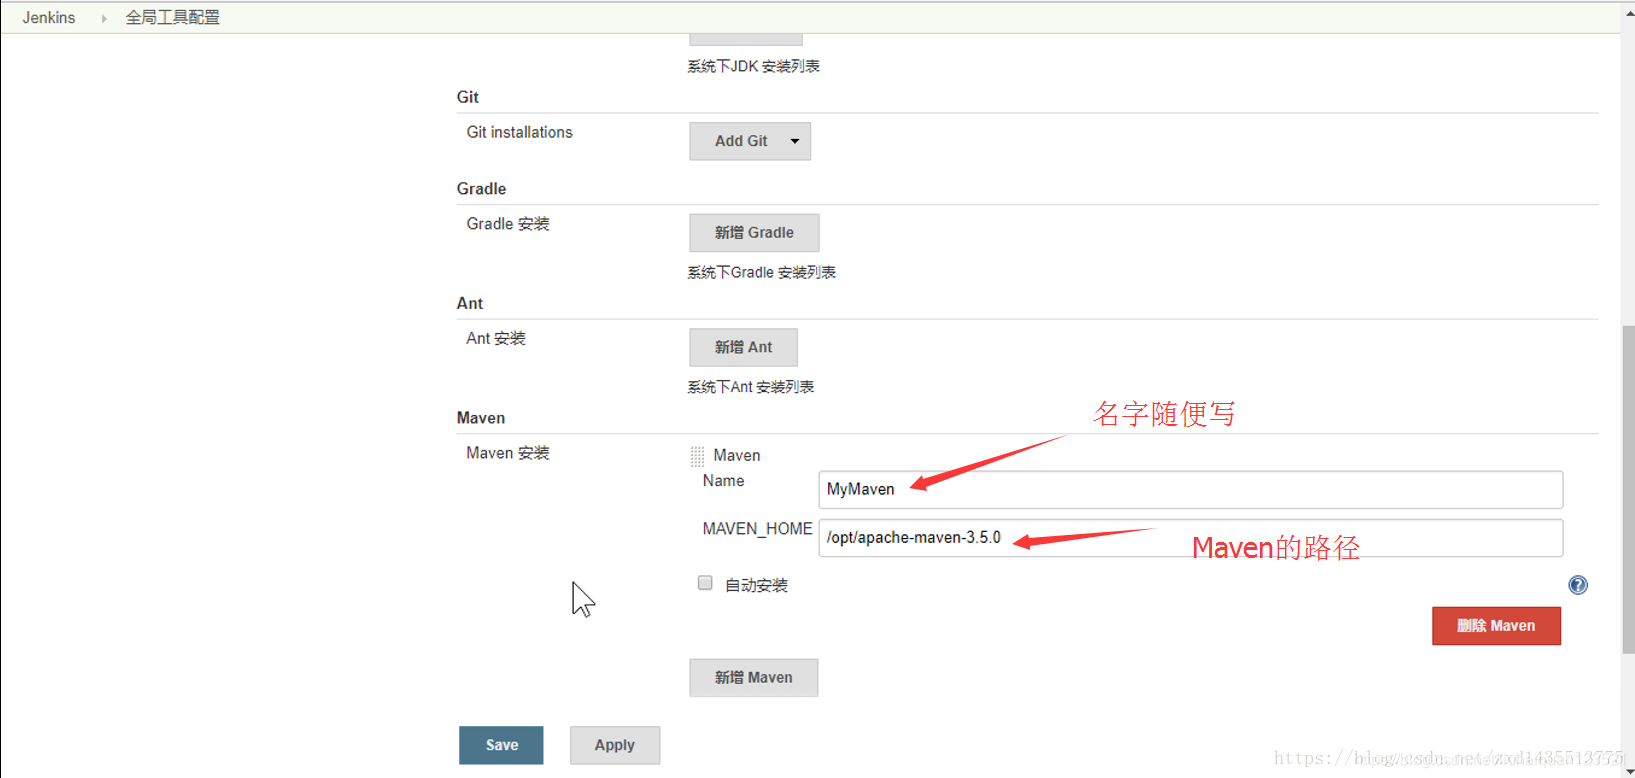
Task: Click the Maven 安装 label
Action: pyautogui.click(x=507, y=453)
